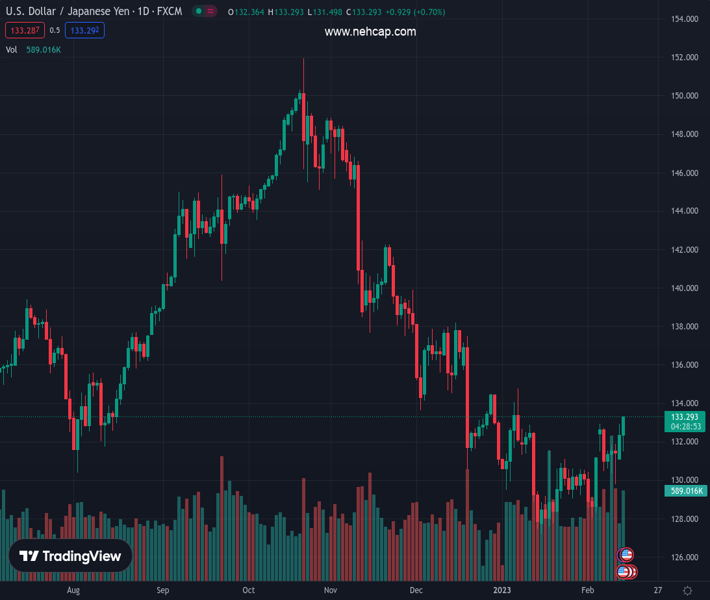The width and height of the screenshot is (710, 600).
Task: Click the green market status dot
Action: [199, 12]
